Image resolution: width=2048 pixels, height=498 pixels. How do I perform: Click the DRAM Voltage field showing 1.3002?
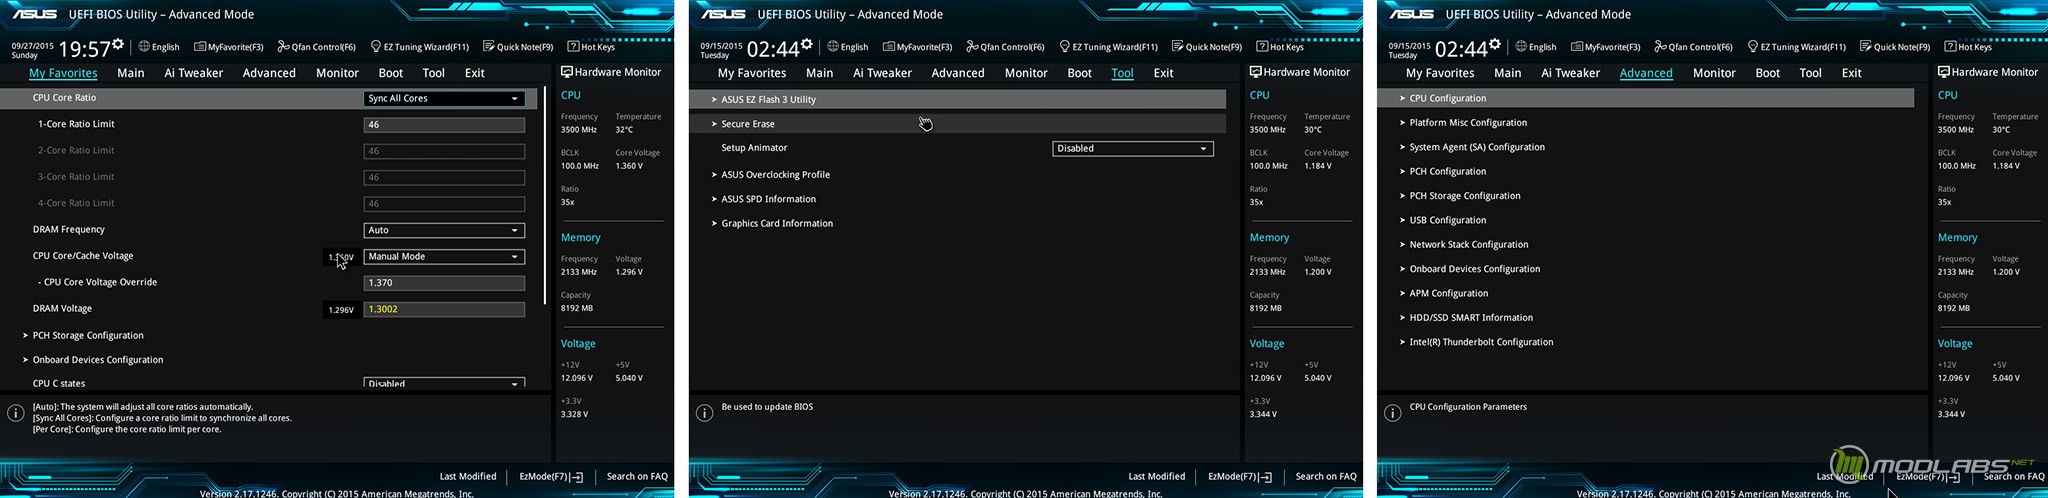[444, 309]
